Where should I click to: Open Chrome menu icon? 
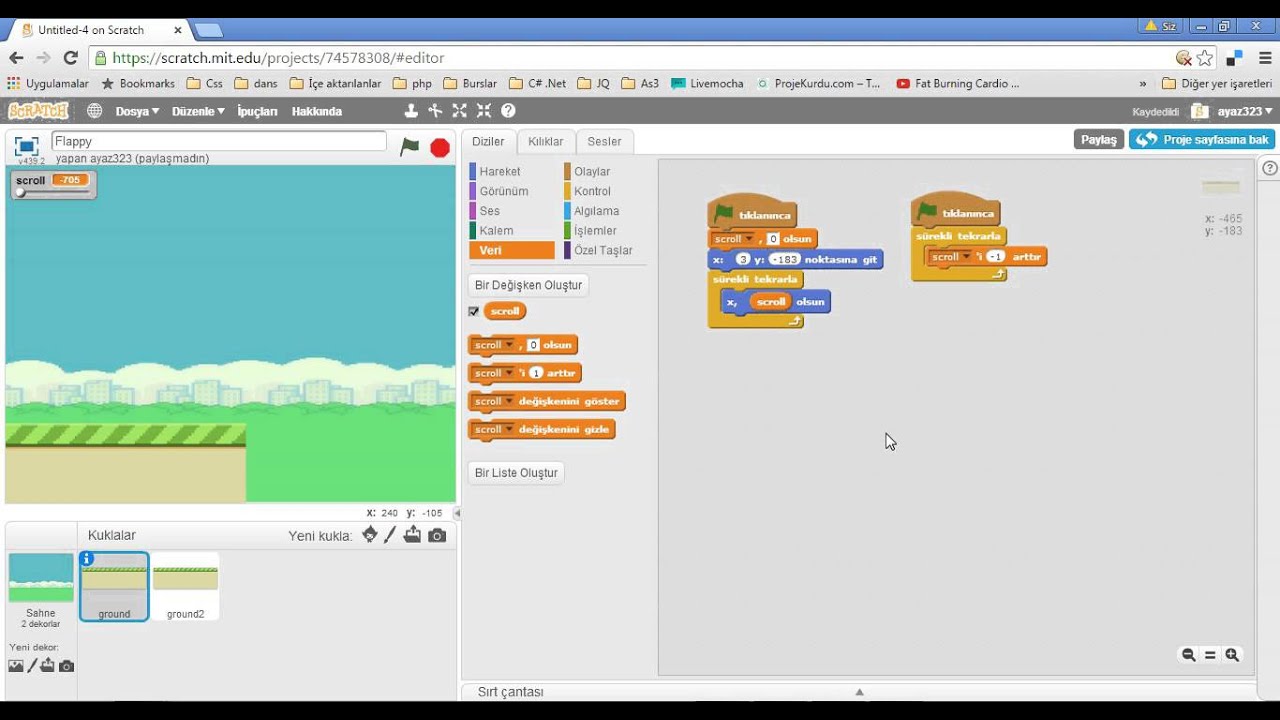1265,58
